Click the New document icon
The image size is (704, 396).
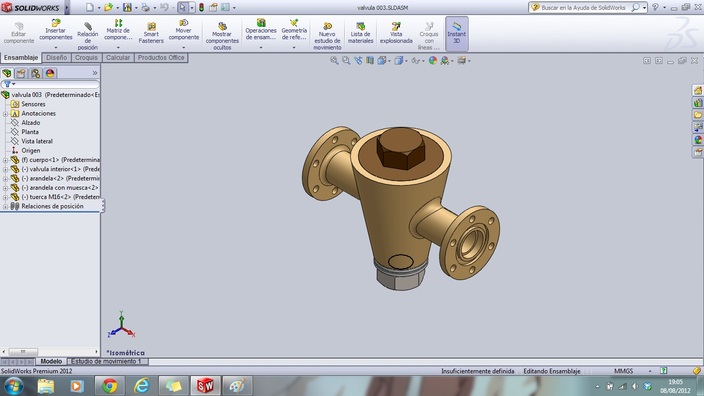pyautogui.click(x=90, y=8)
